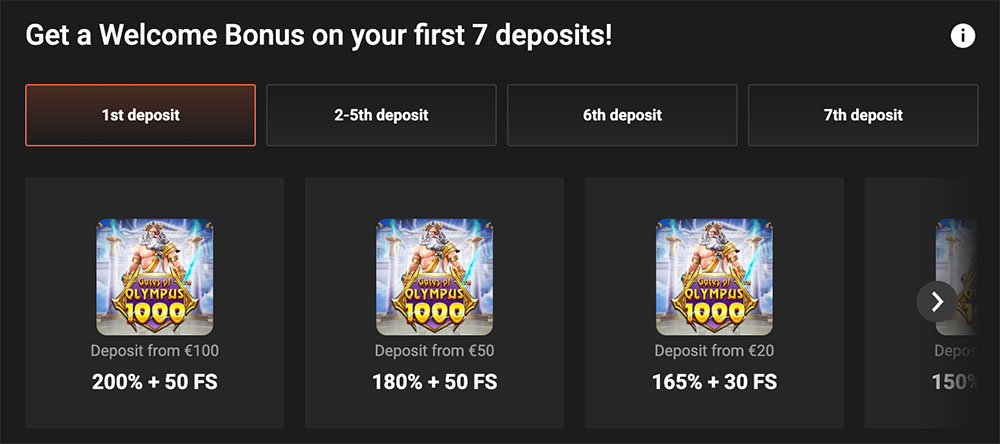Click the information icon next to heading
The height and width of the screenshot is (444, 1000).
coord(962,36)
